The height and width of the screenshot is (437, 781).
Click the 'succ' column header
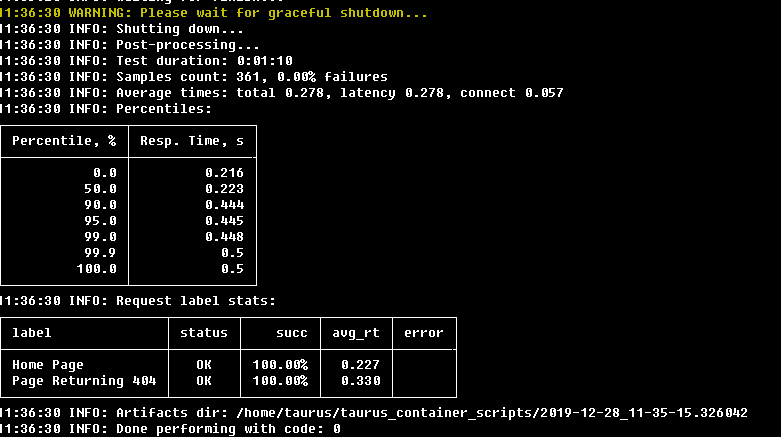[292, 333]
